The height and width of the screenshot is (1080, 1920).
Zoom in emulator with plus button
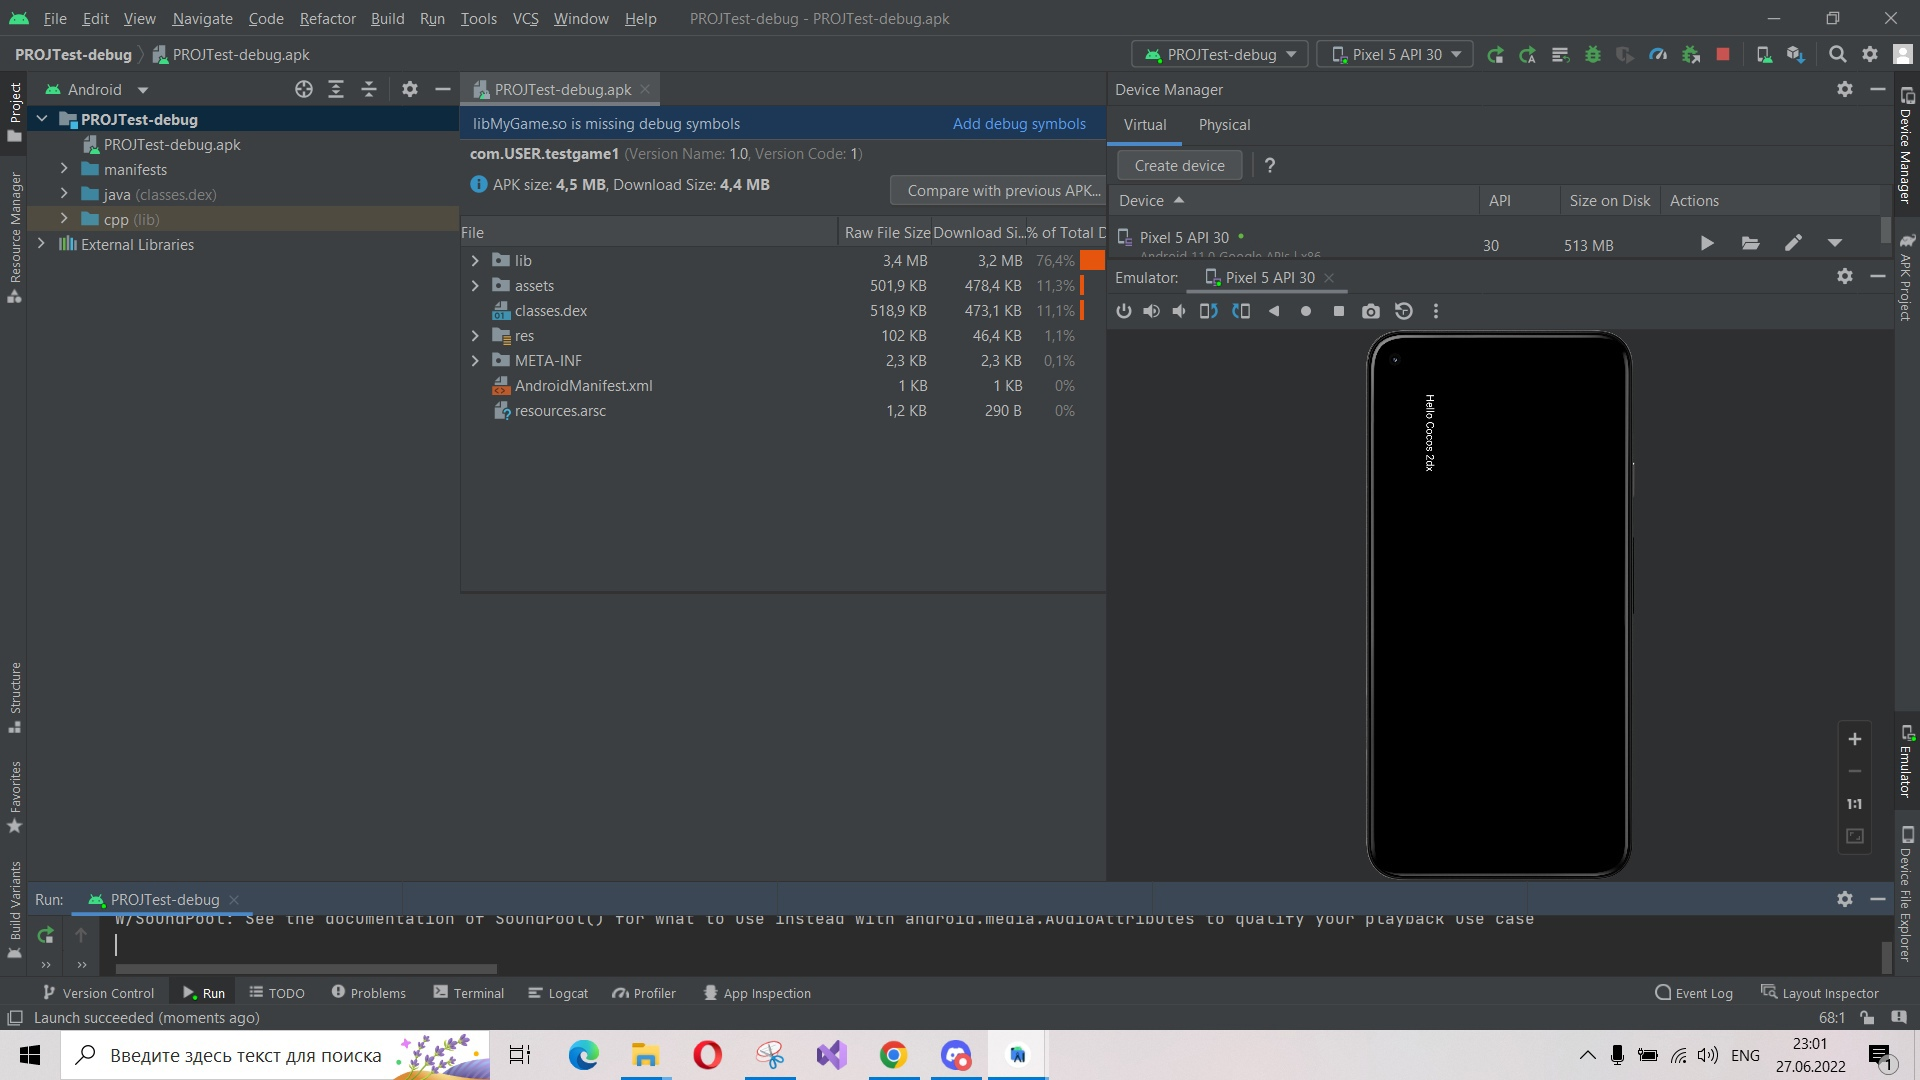[1854, 739]
